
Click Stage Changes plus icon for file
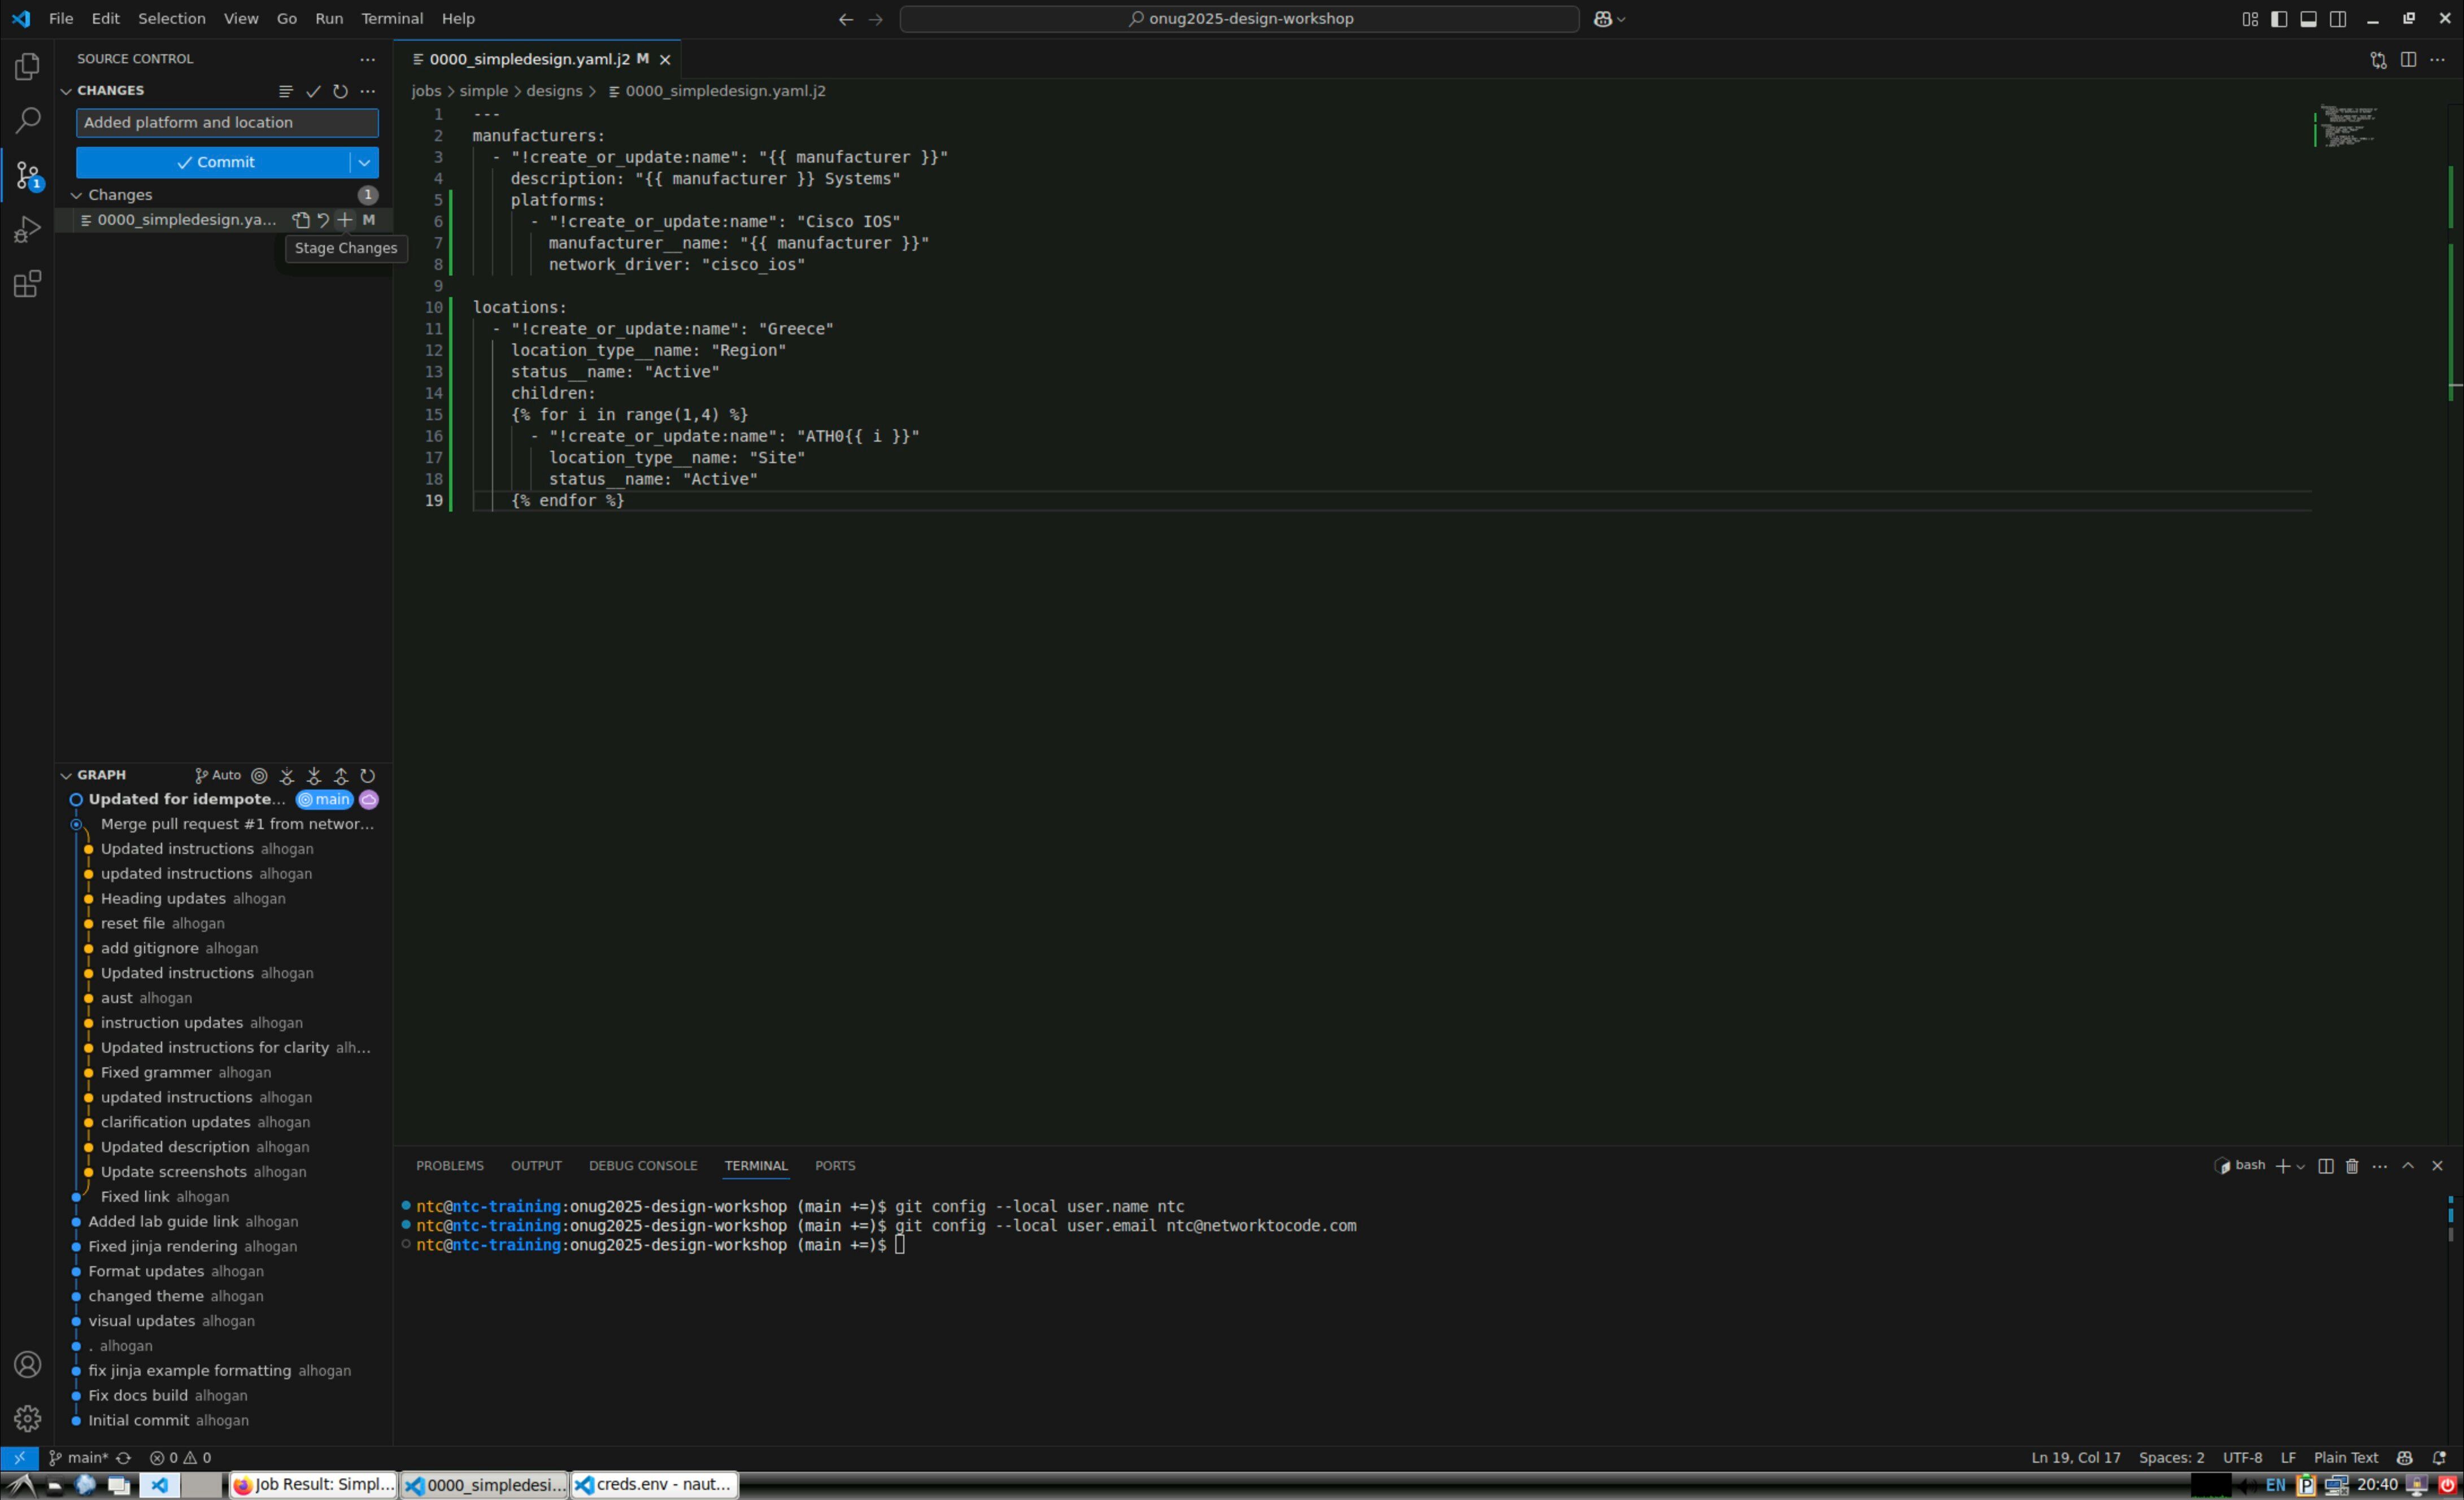[x=345, y=220]
